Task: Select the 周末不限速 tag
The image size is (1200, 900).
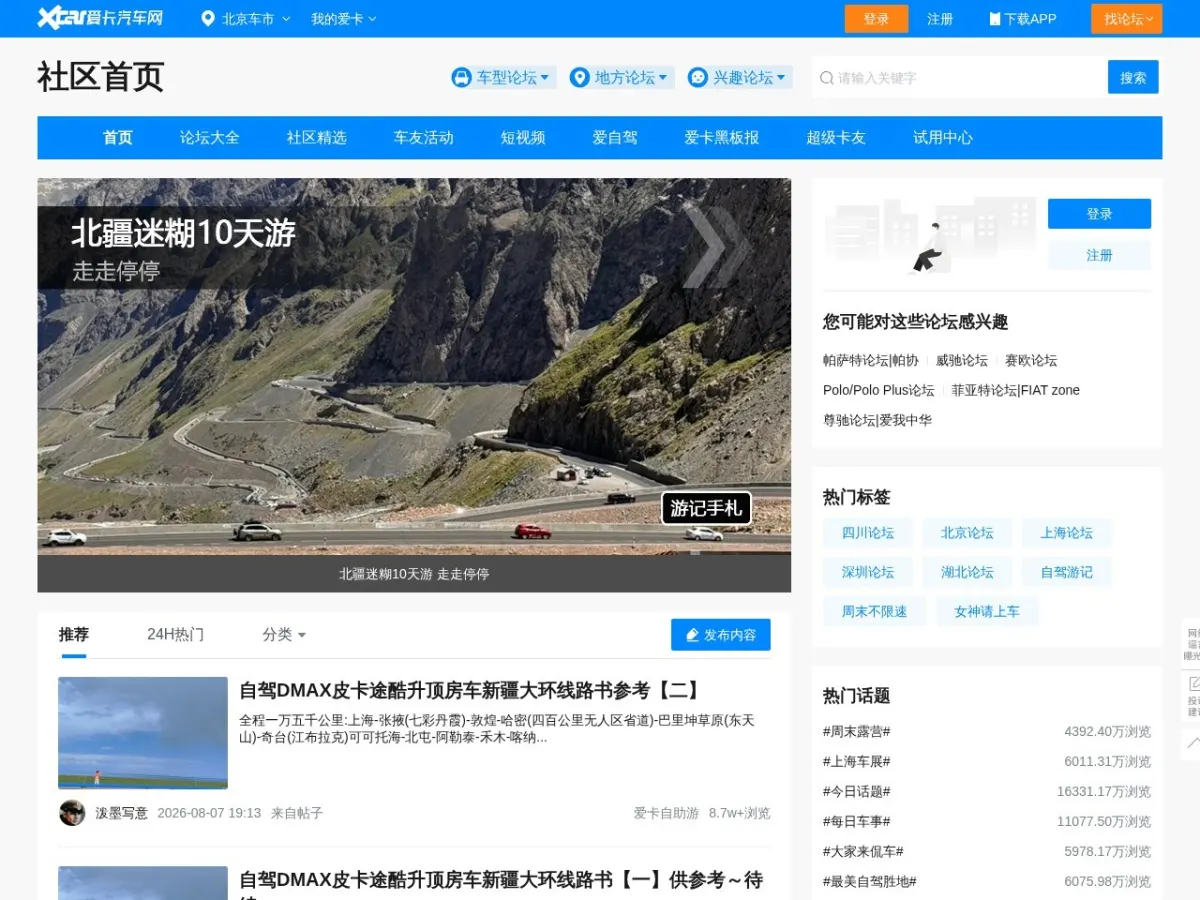Action: point(874,611)
